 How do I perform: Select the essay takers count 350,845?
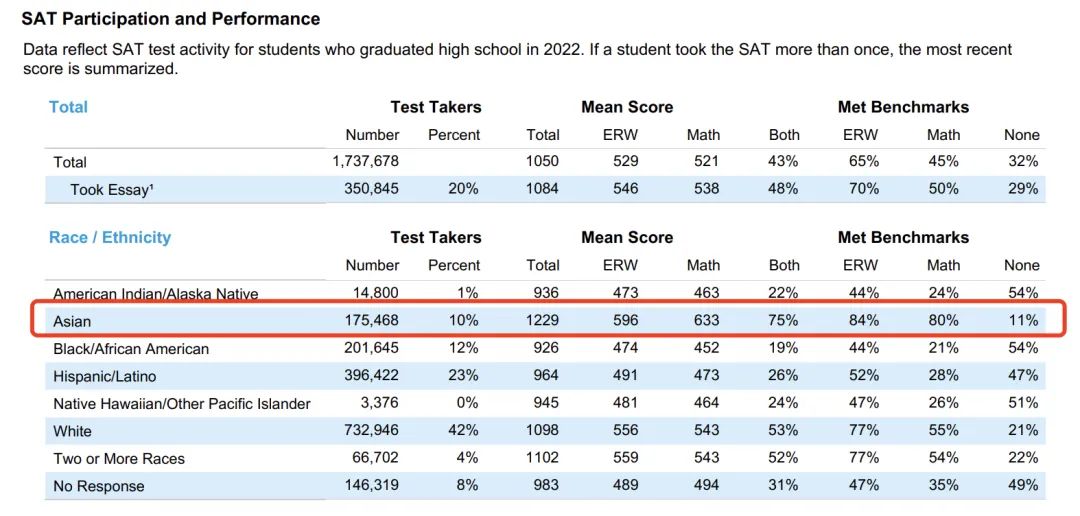(x=371, y=189)
